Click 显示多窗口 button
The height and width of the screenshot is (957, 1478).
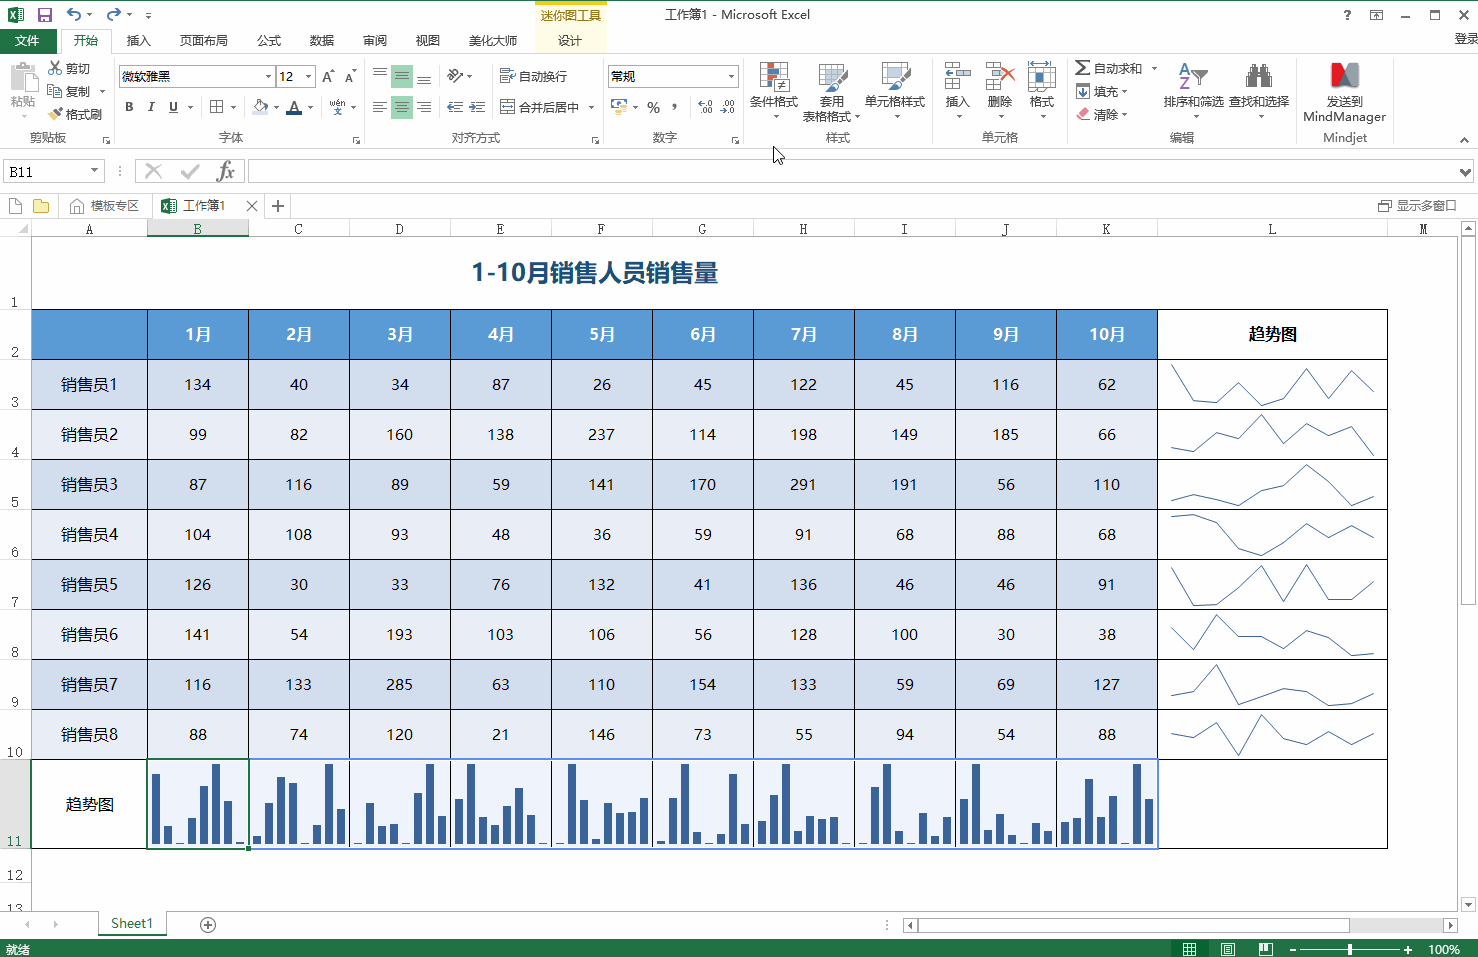click(x=1417, y=206)
